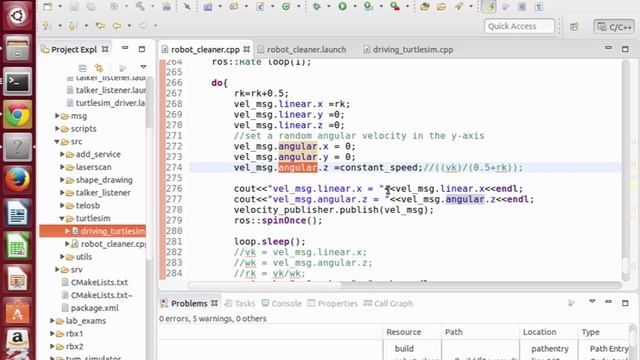Screen dimensions: 640x360
Task: Click the Build hammer icon in toolbar
Action: [140, 6]
